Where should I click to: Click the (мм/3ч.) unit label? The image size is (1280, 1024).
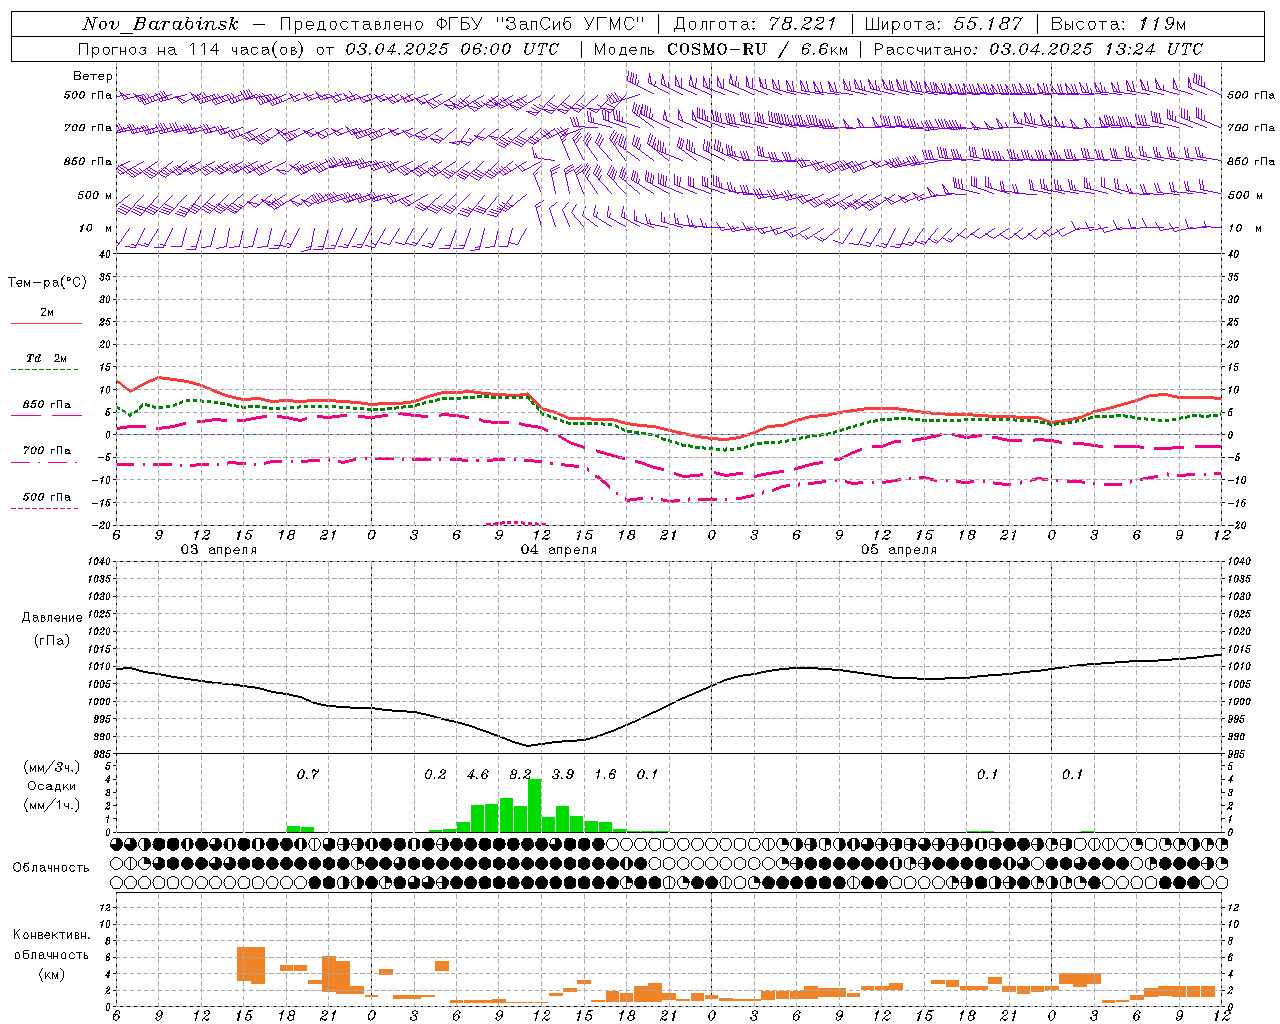[x=50, y=767]
